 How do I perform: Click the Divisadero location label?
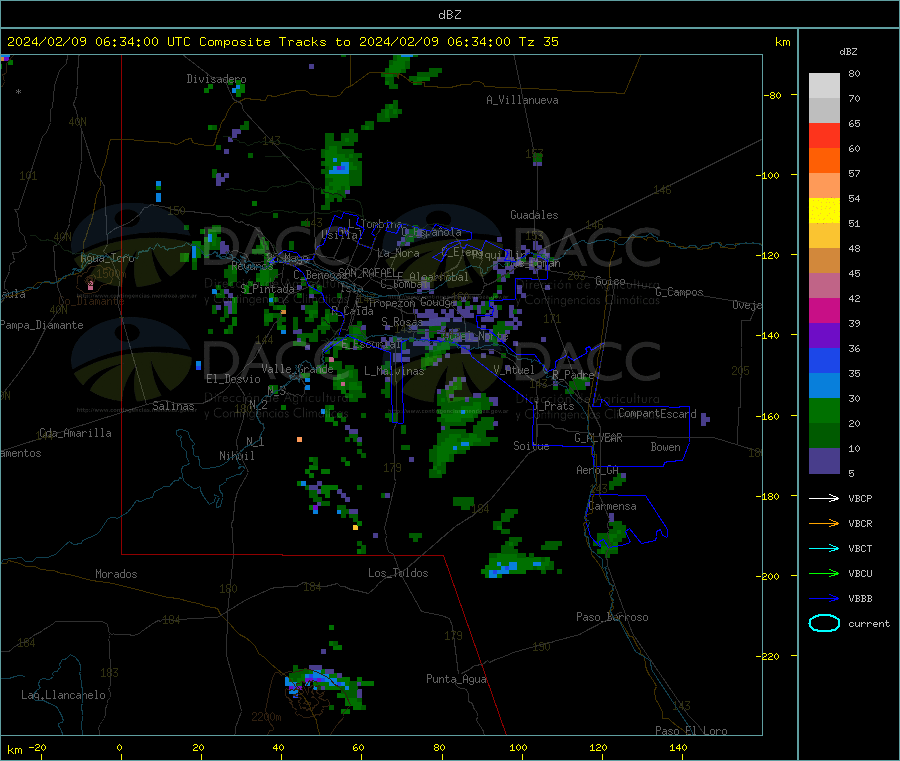coord(216,79)
